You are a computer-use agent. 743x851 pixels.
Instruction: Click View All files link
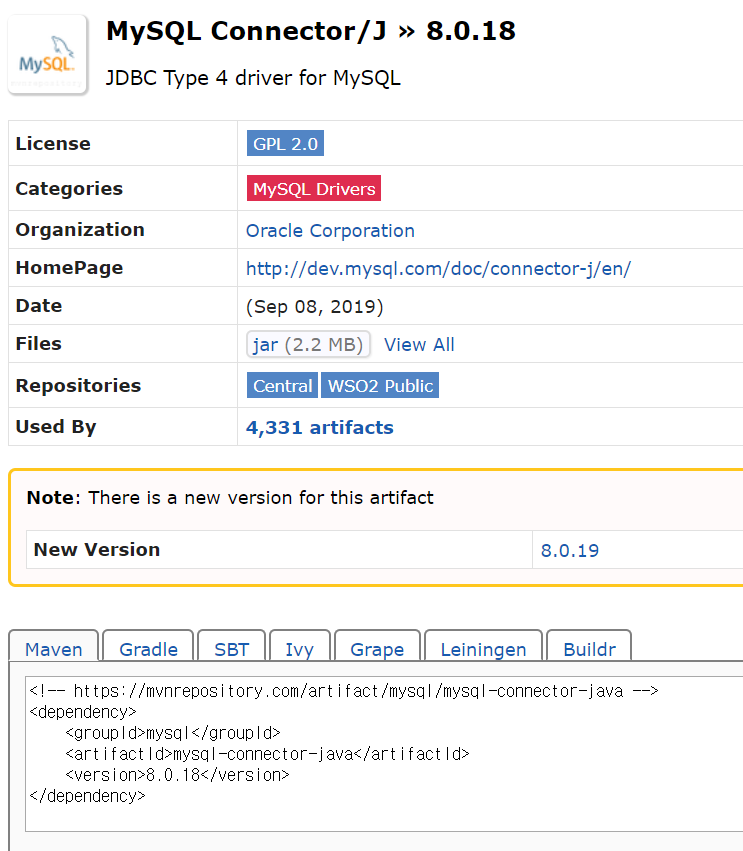(419, 345)
